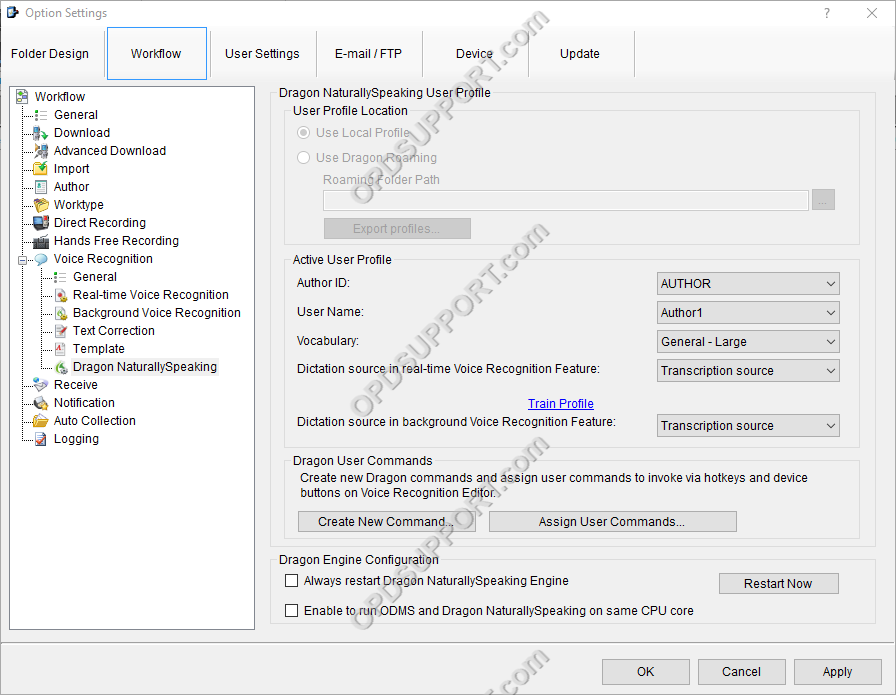This screenshot has width=896, height=695.
Task: Click the Author icon in tree
Action: (x=41, y=187)
